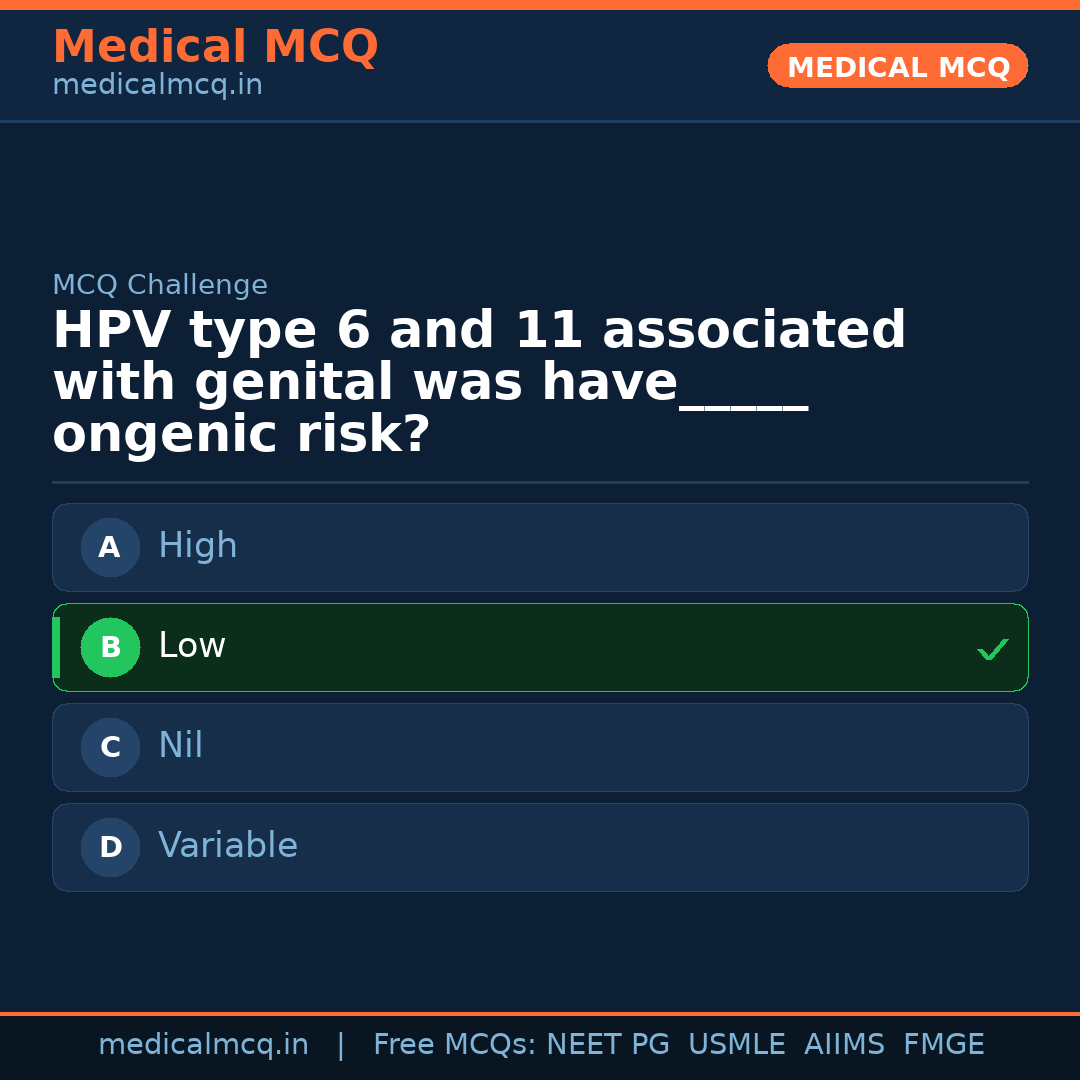
Task: Click the circular D badge beside Variable
Action: [x=110, y=847]
